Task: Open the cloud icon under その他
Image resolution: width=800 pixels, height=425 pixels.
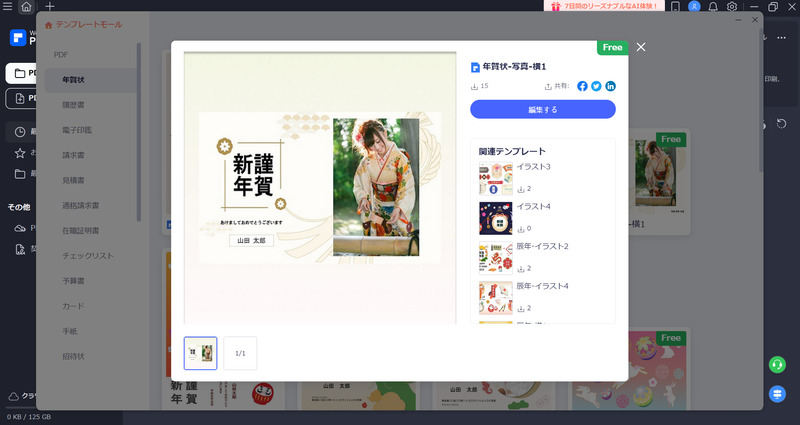Action: (x=20, y=228)
